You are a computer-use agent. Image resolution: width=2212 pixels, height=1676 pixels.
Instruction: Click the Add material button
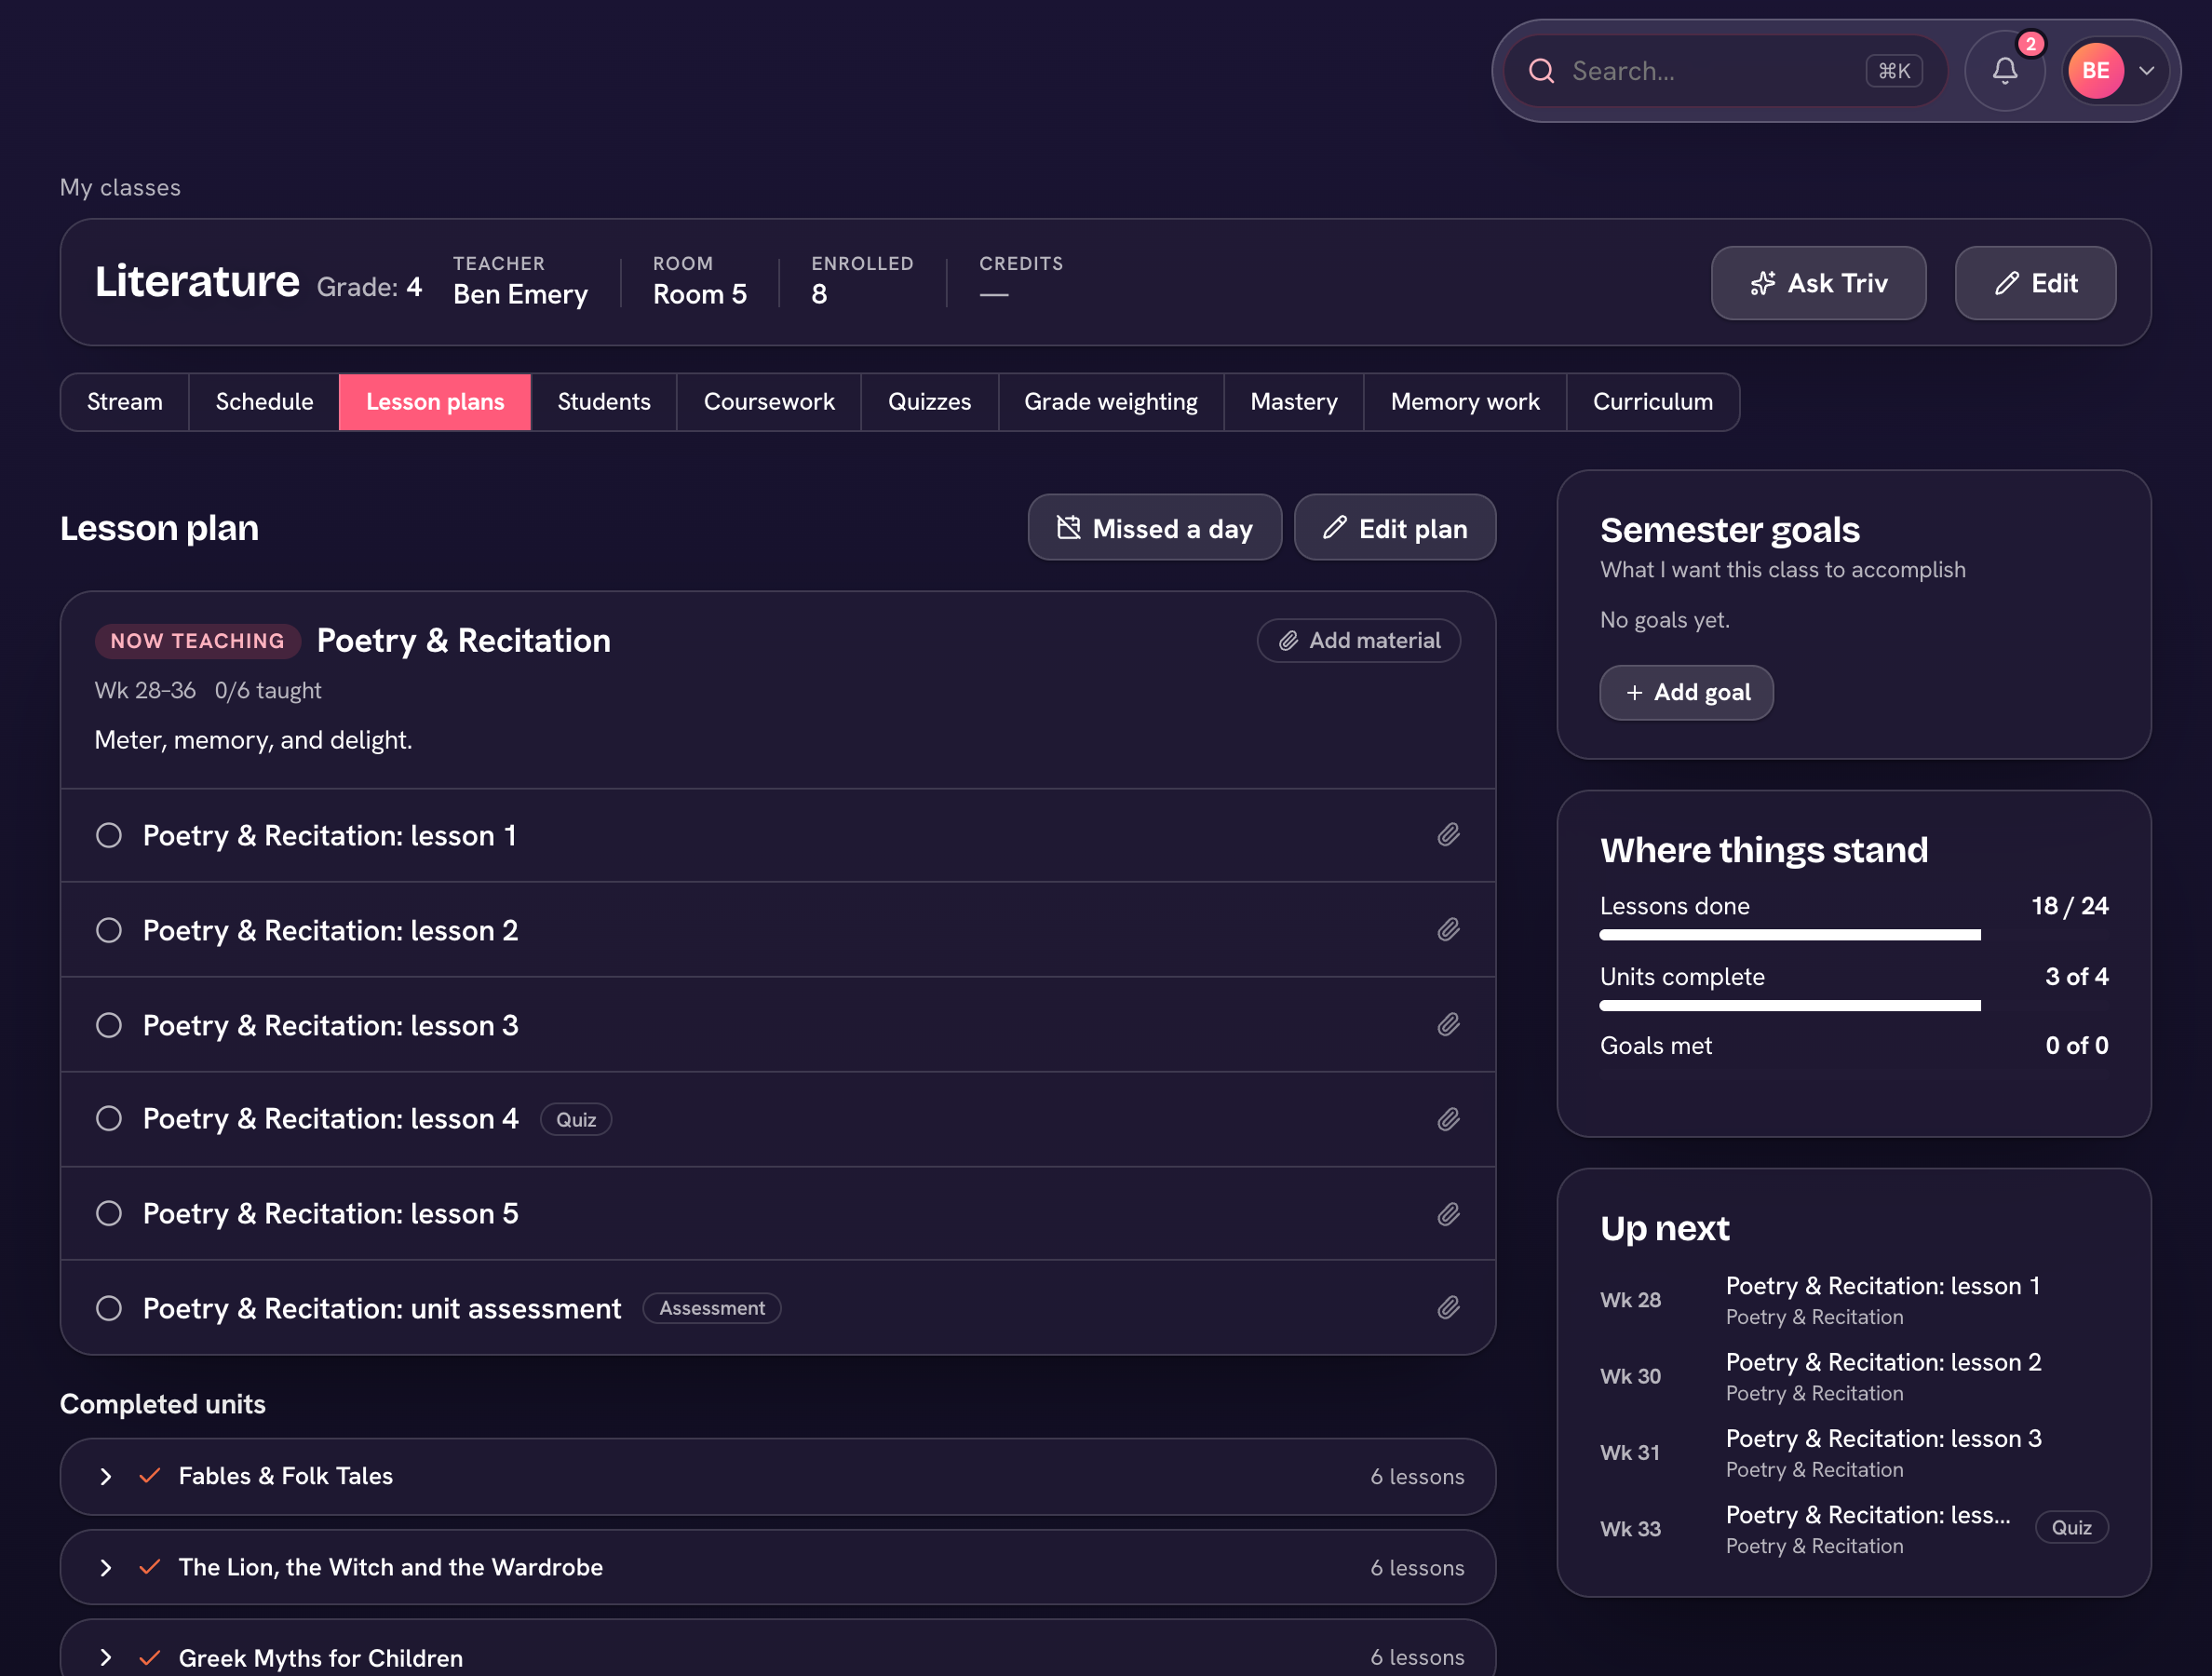[1359, 641]
